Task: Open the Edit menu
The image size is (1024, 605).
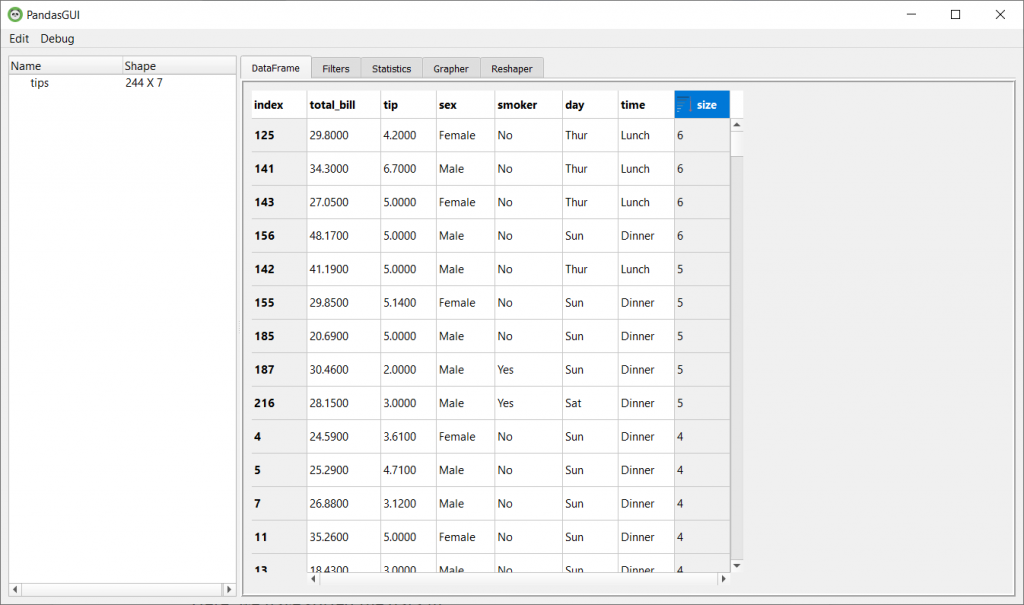Action: [19, 38]
